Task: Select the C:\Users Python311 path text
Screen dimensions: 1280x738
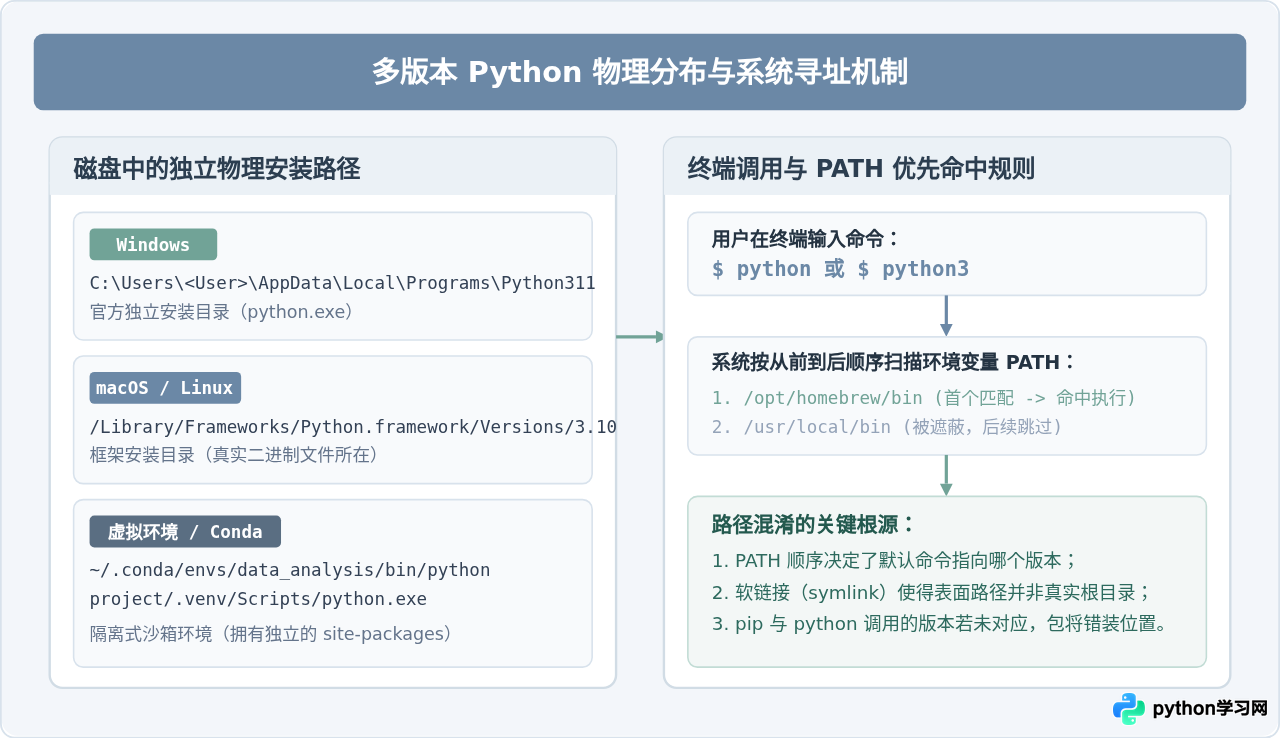Action: pyautogui.click(x=343, y=283)
